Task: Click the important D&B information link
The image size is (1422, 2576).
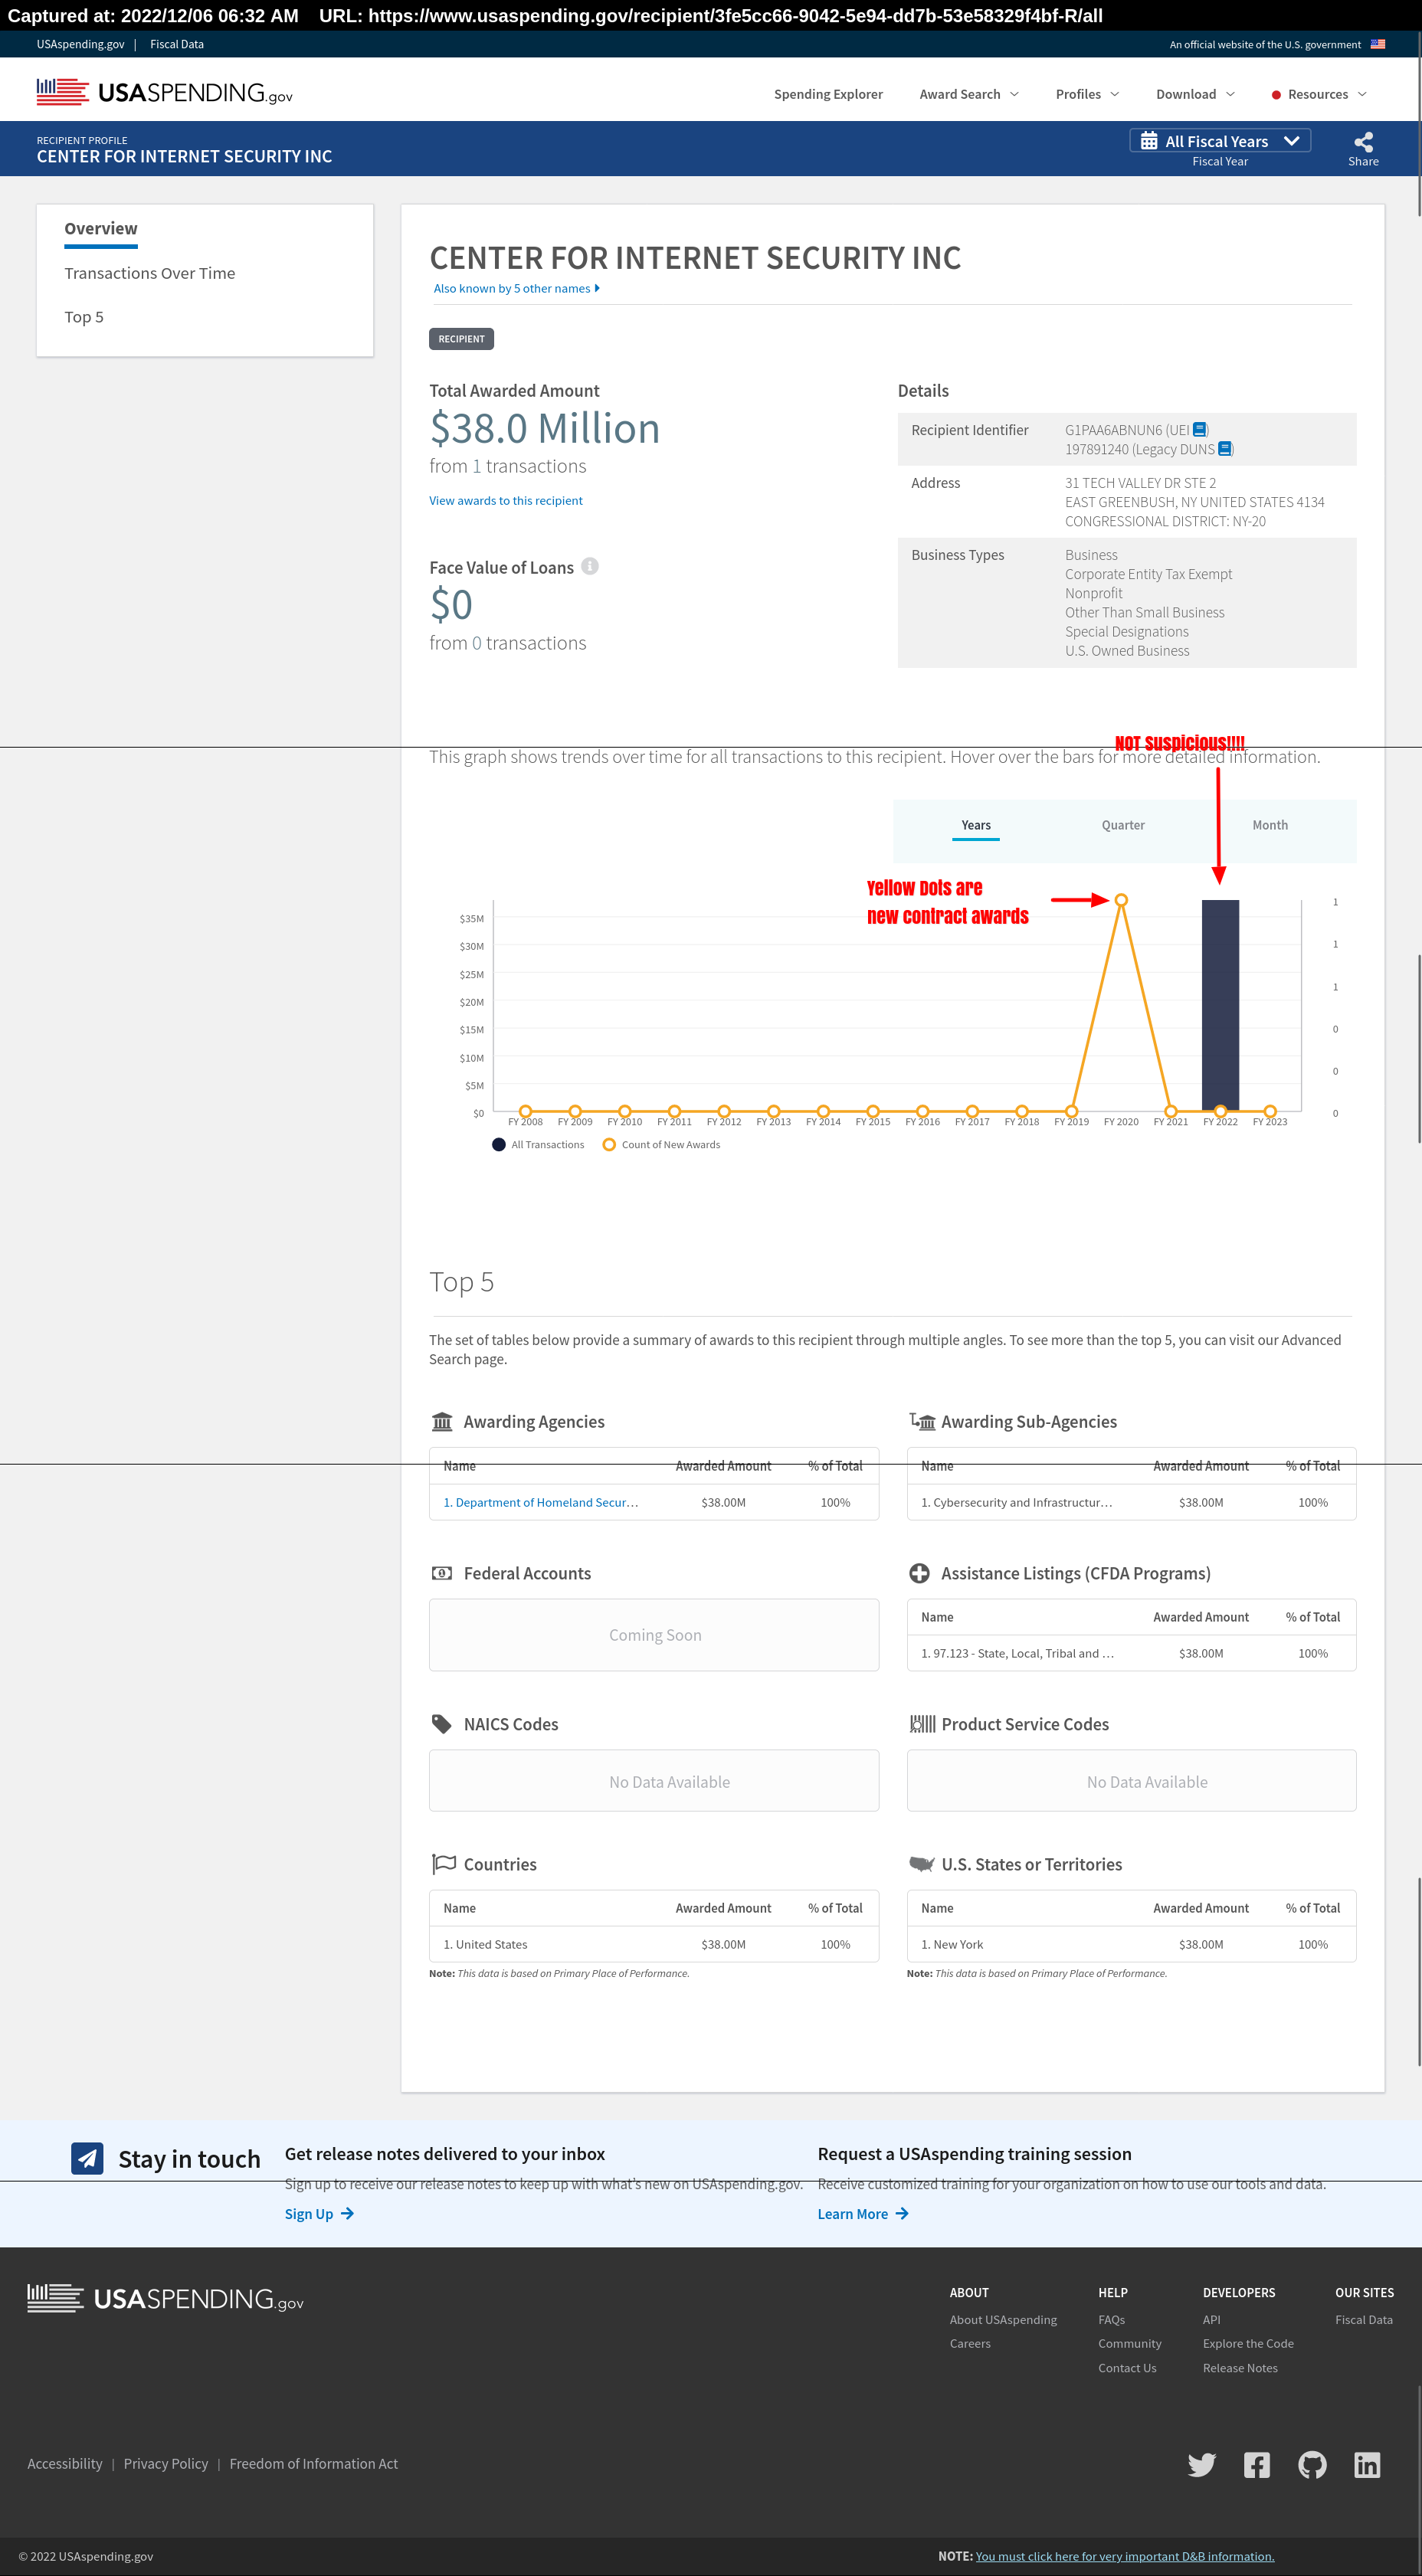Action: pos(1125,2556)
